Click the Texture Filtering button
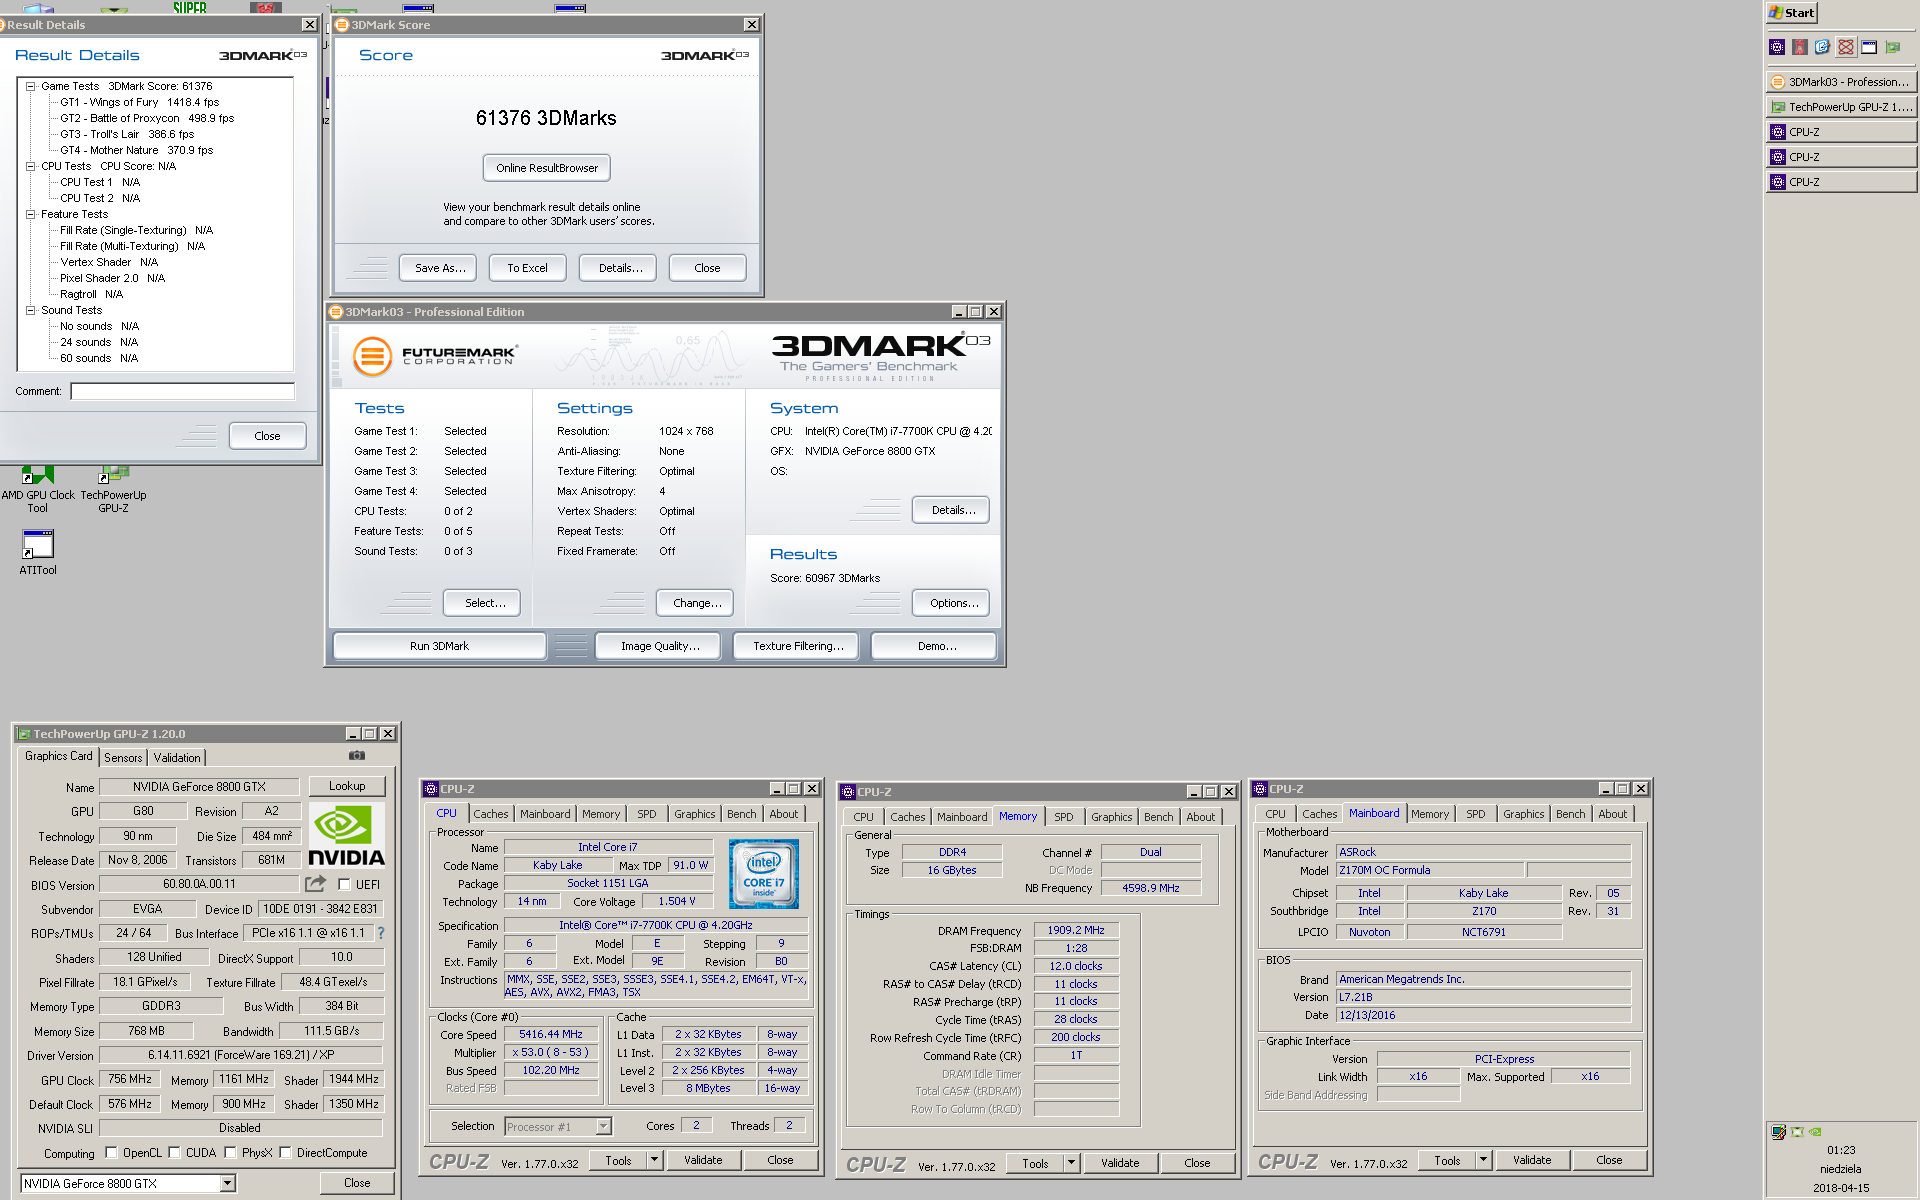The height and width of the screenshot is (1200, 1920). [x=798, y=646]
